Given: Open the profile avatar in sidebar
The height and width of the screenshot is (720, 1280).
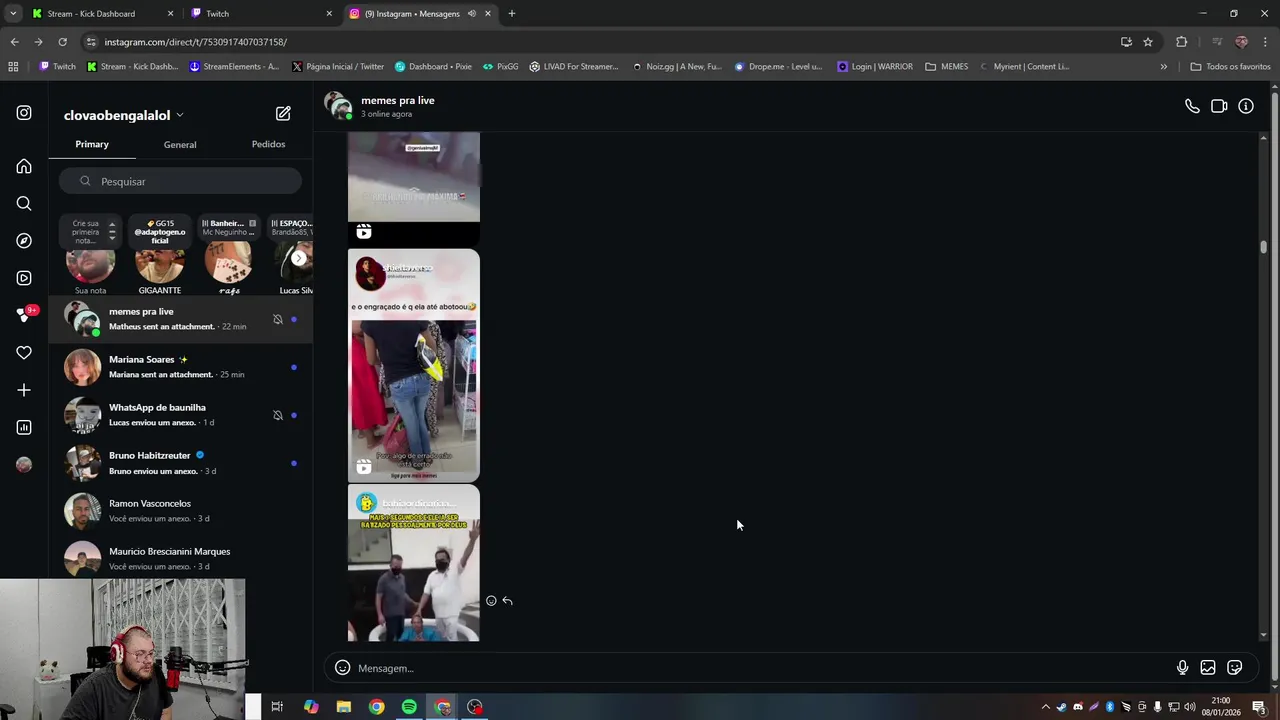Looking at the screenshot, I should [x=24, y=464].
